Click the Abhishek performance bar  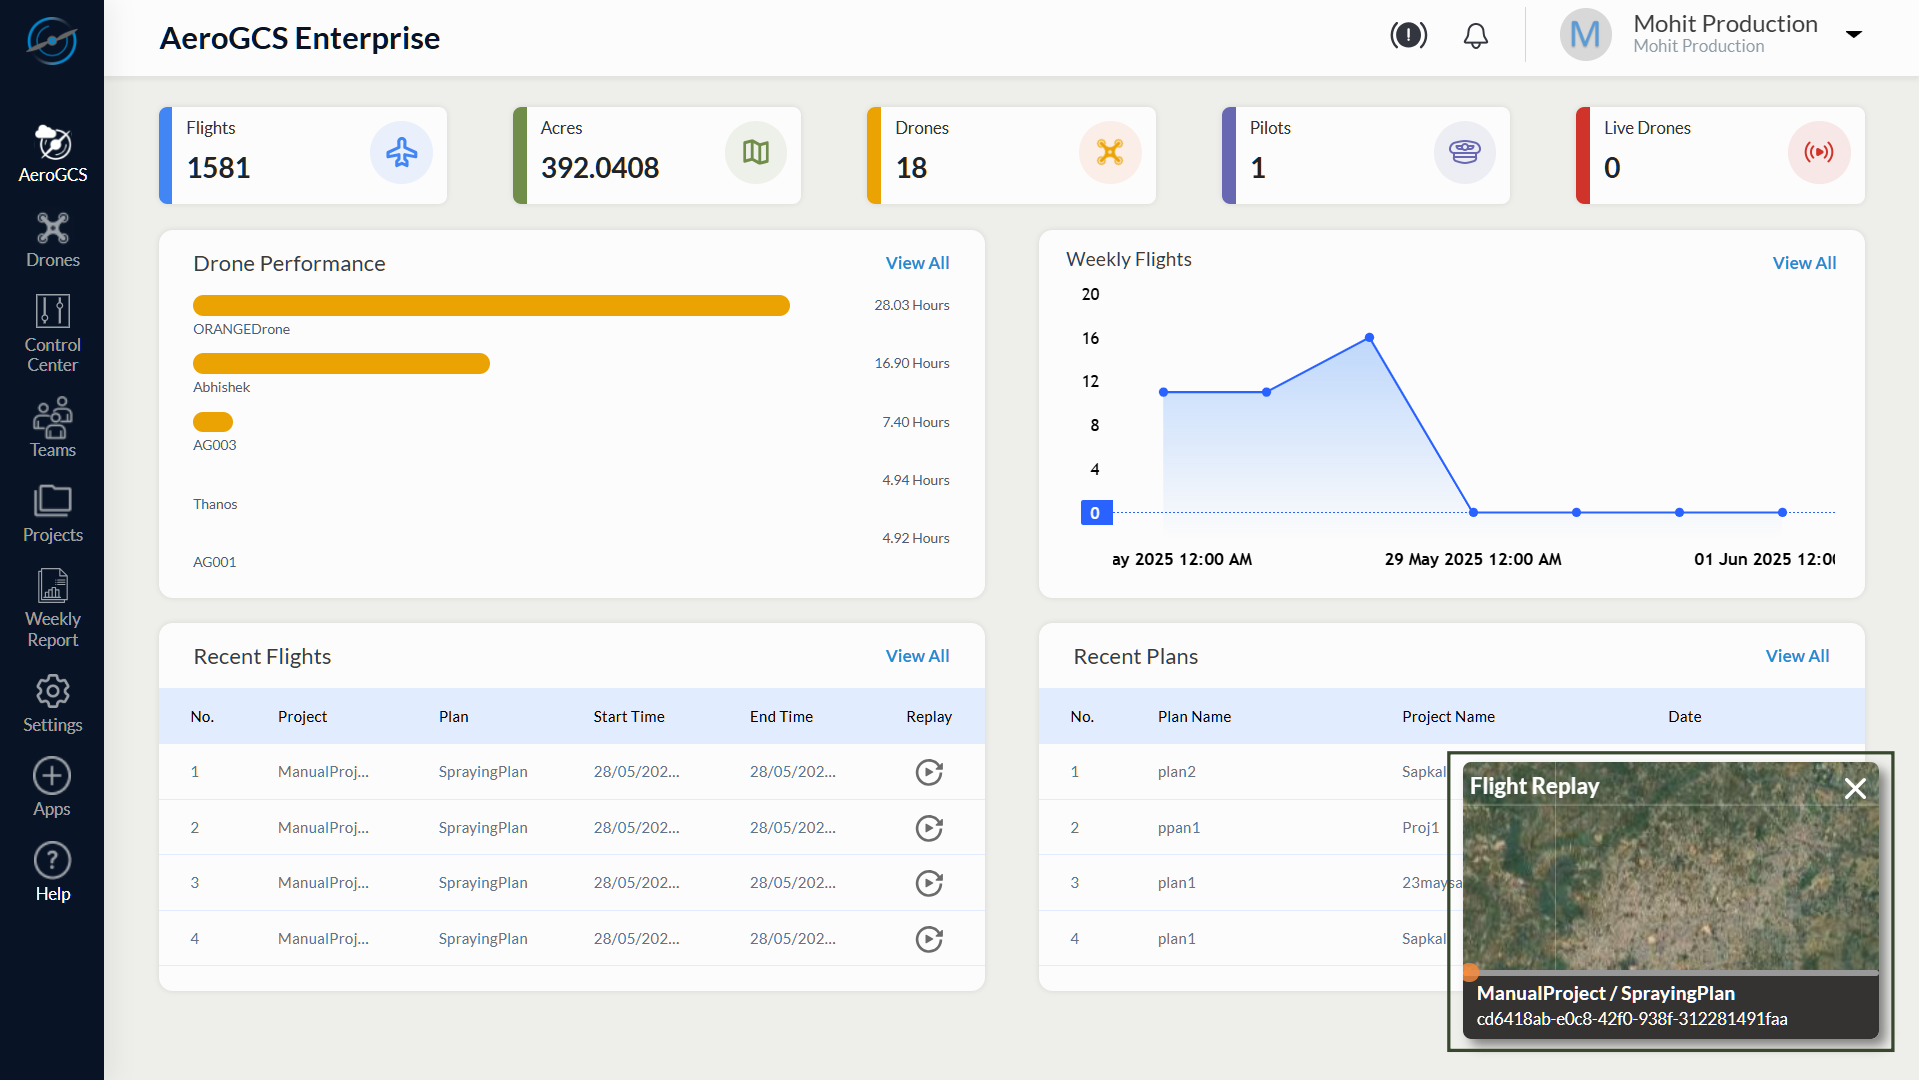[341, 363]
